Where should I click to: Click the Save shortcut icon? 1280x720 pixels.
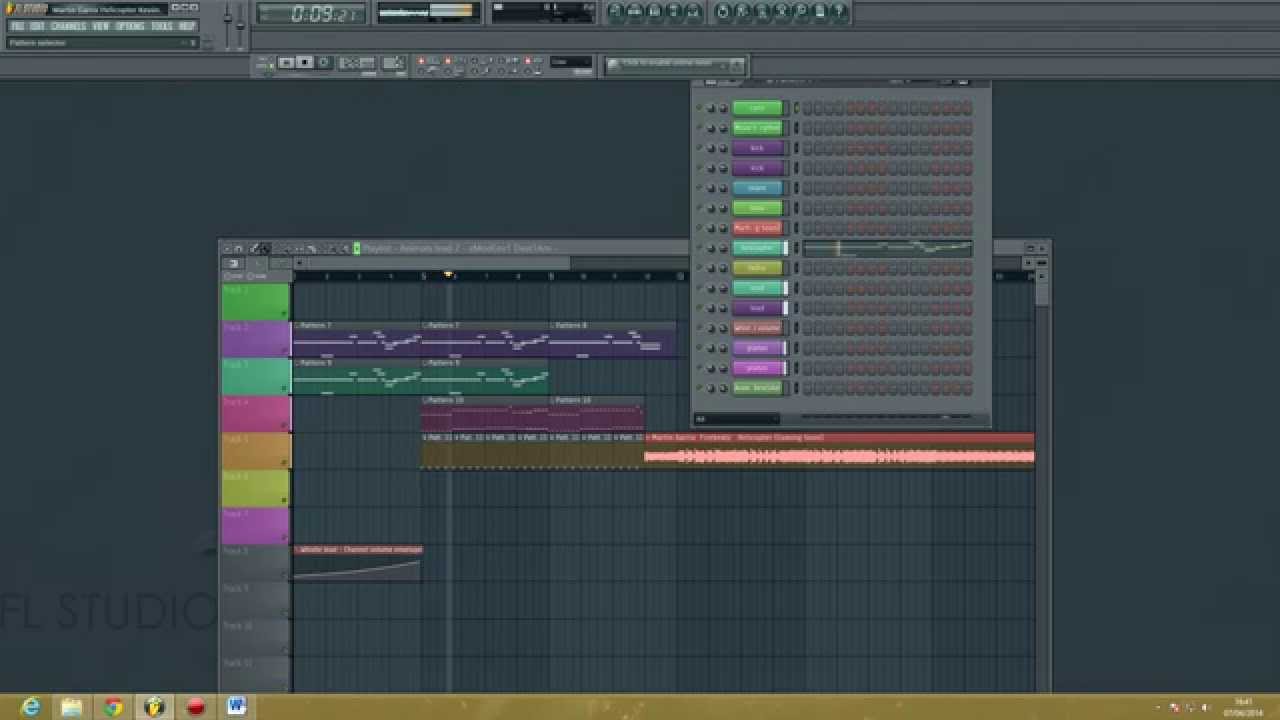point(741,12)
